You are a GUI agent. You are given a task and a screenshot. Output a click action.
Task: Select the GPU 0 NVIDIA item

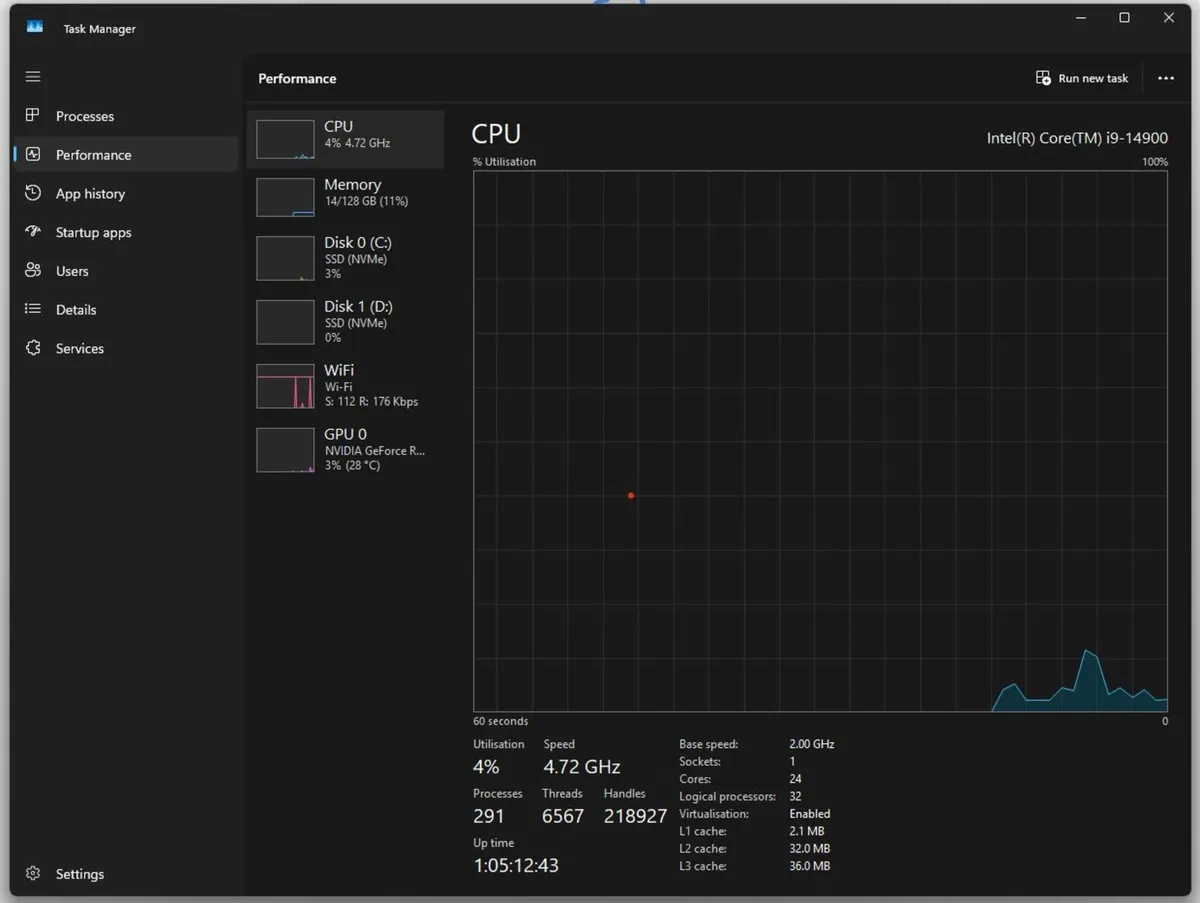point(345,449)
